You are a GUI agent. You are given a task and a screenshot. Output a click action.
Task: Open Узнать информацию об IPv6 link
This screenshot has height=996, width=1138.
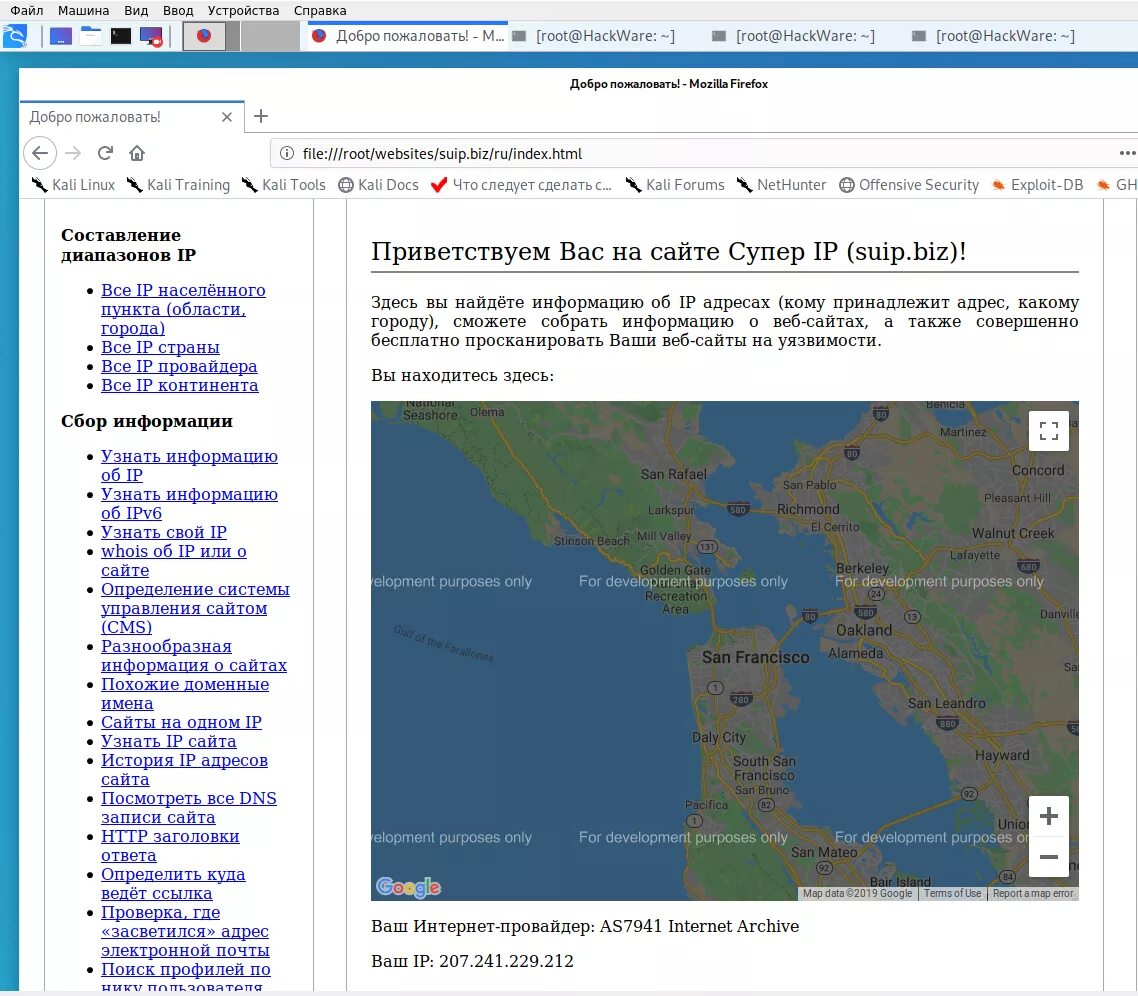[189, 503]
